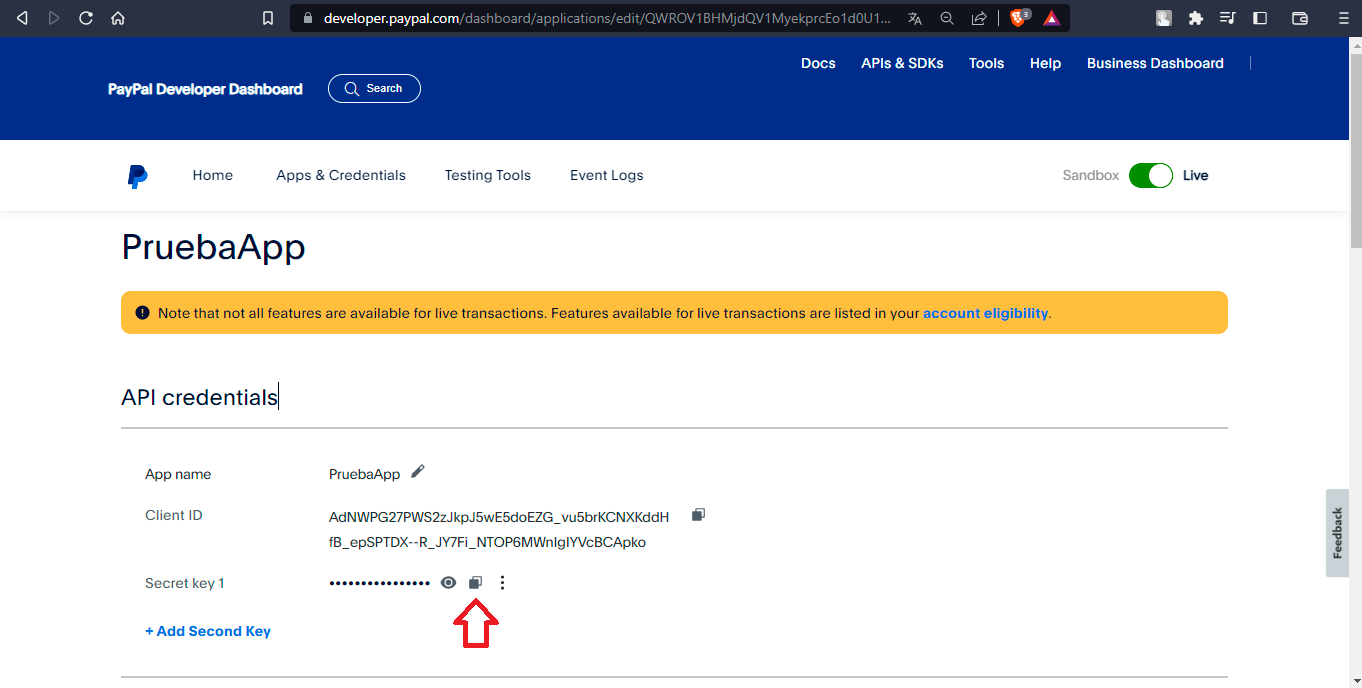This screenshot has height=688, width=1362.
Task: Open the Feedback side tab
Action: [1338, 533]
